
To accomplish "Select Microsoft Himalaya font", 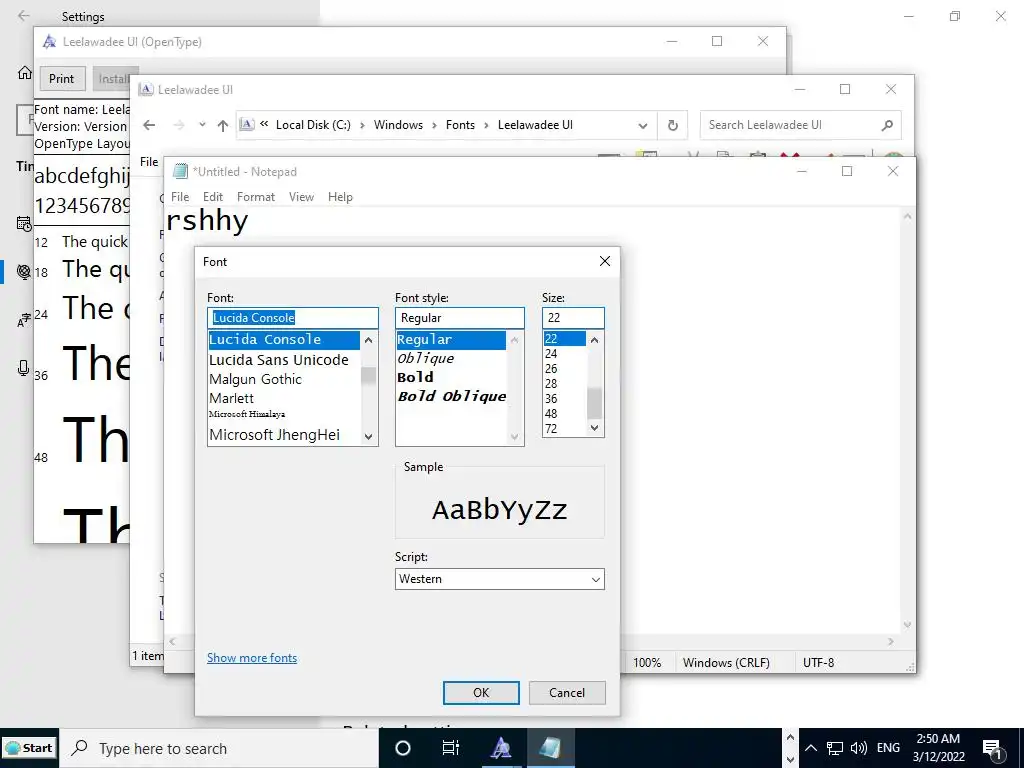I will (x=247, y=414).
